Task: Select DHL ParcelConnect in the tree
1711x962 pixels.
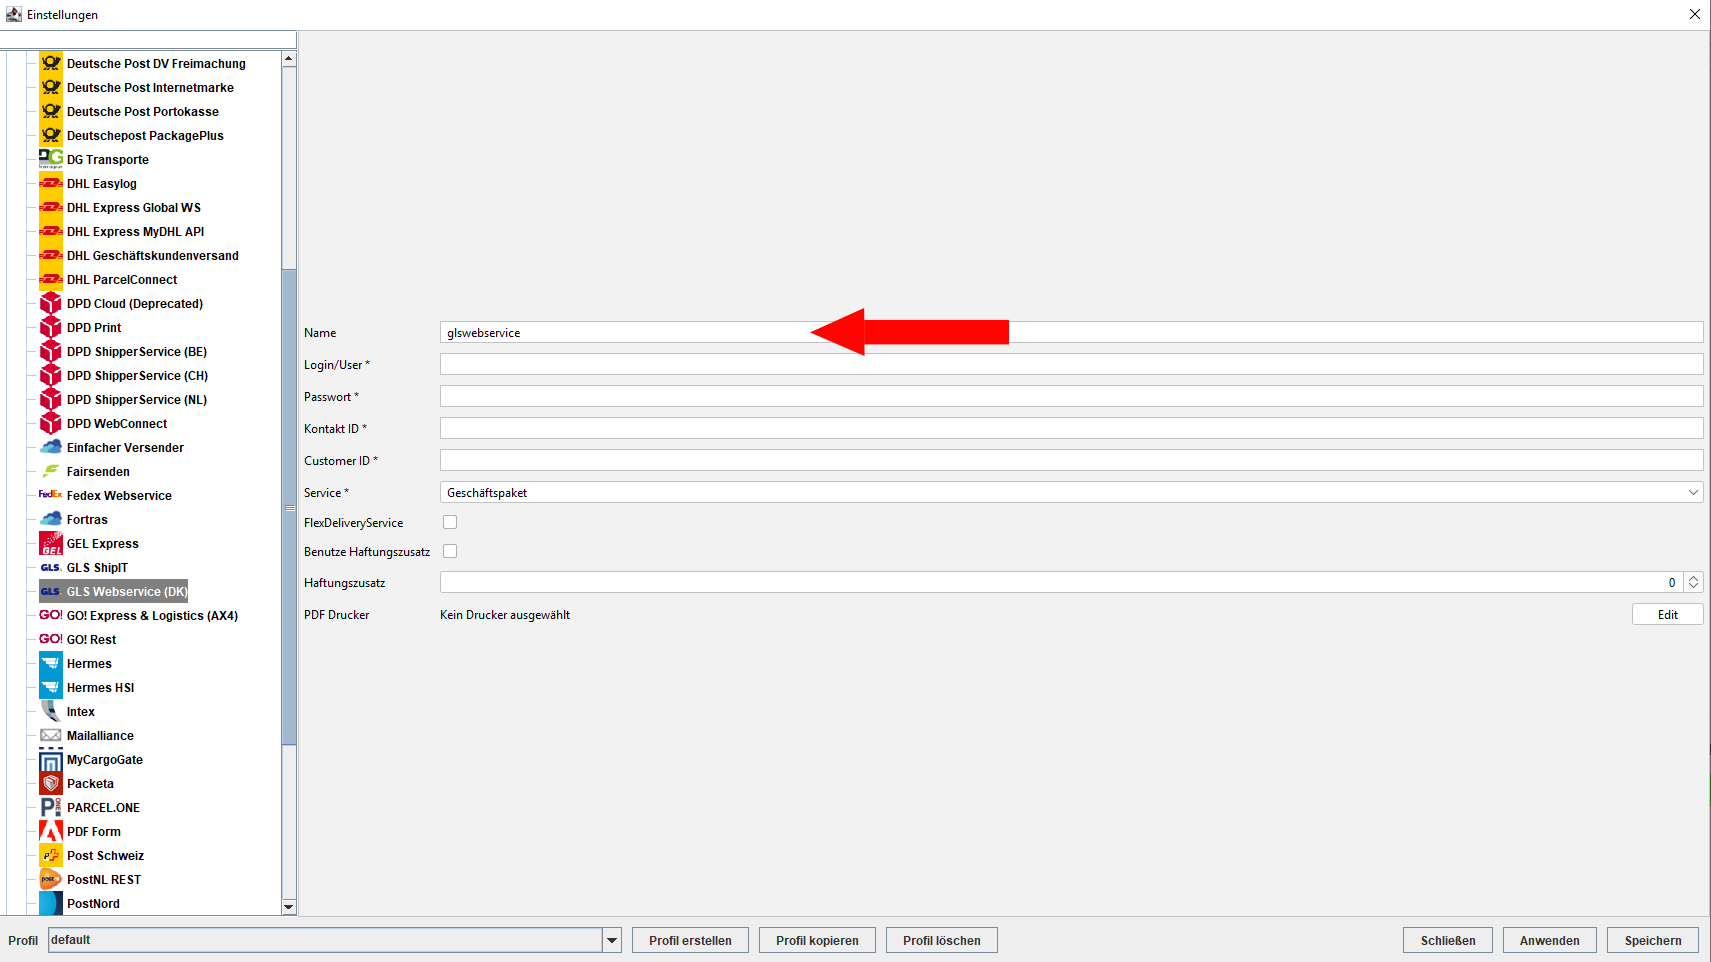Action: point(122,279)
